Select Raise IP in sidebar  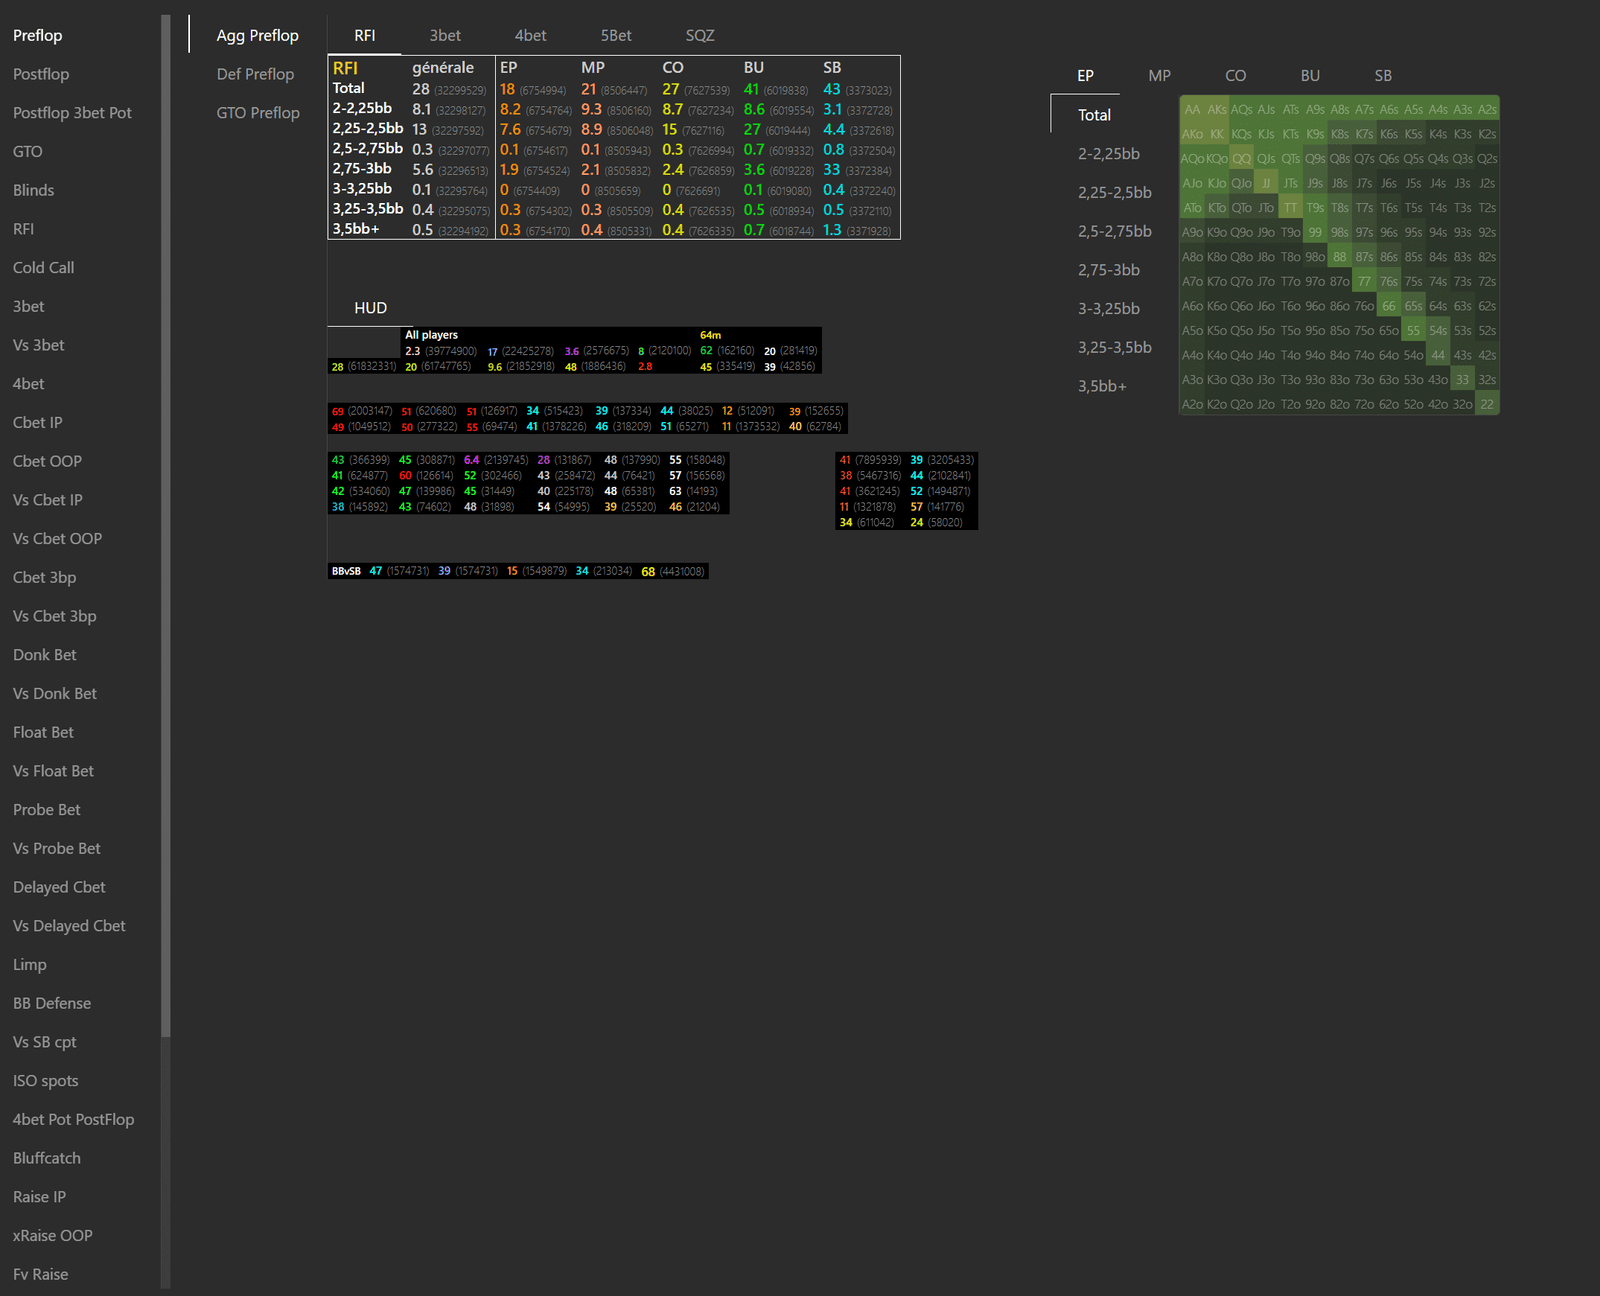point(40,1198)
